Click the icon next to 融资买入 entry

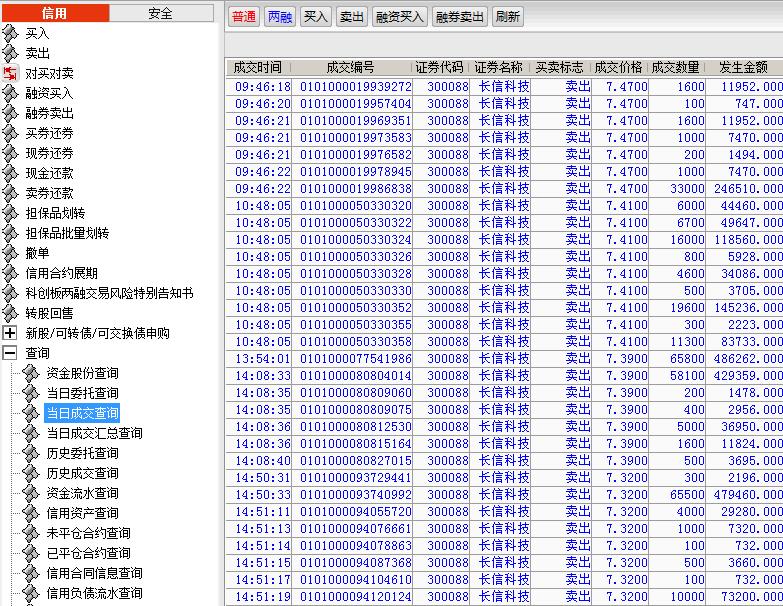(10, 93)
